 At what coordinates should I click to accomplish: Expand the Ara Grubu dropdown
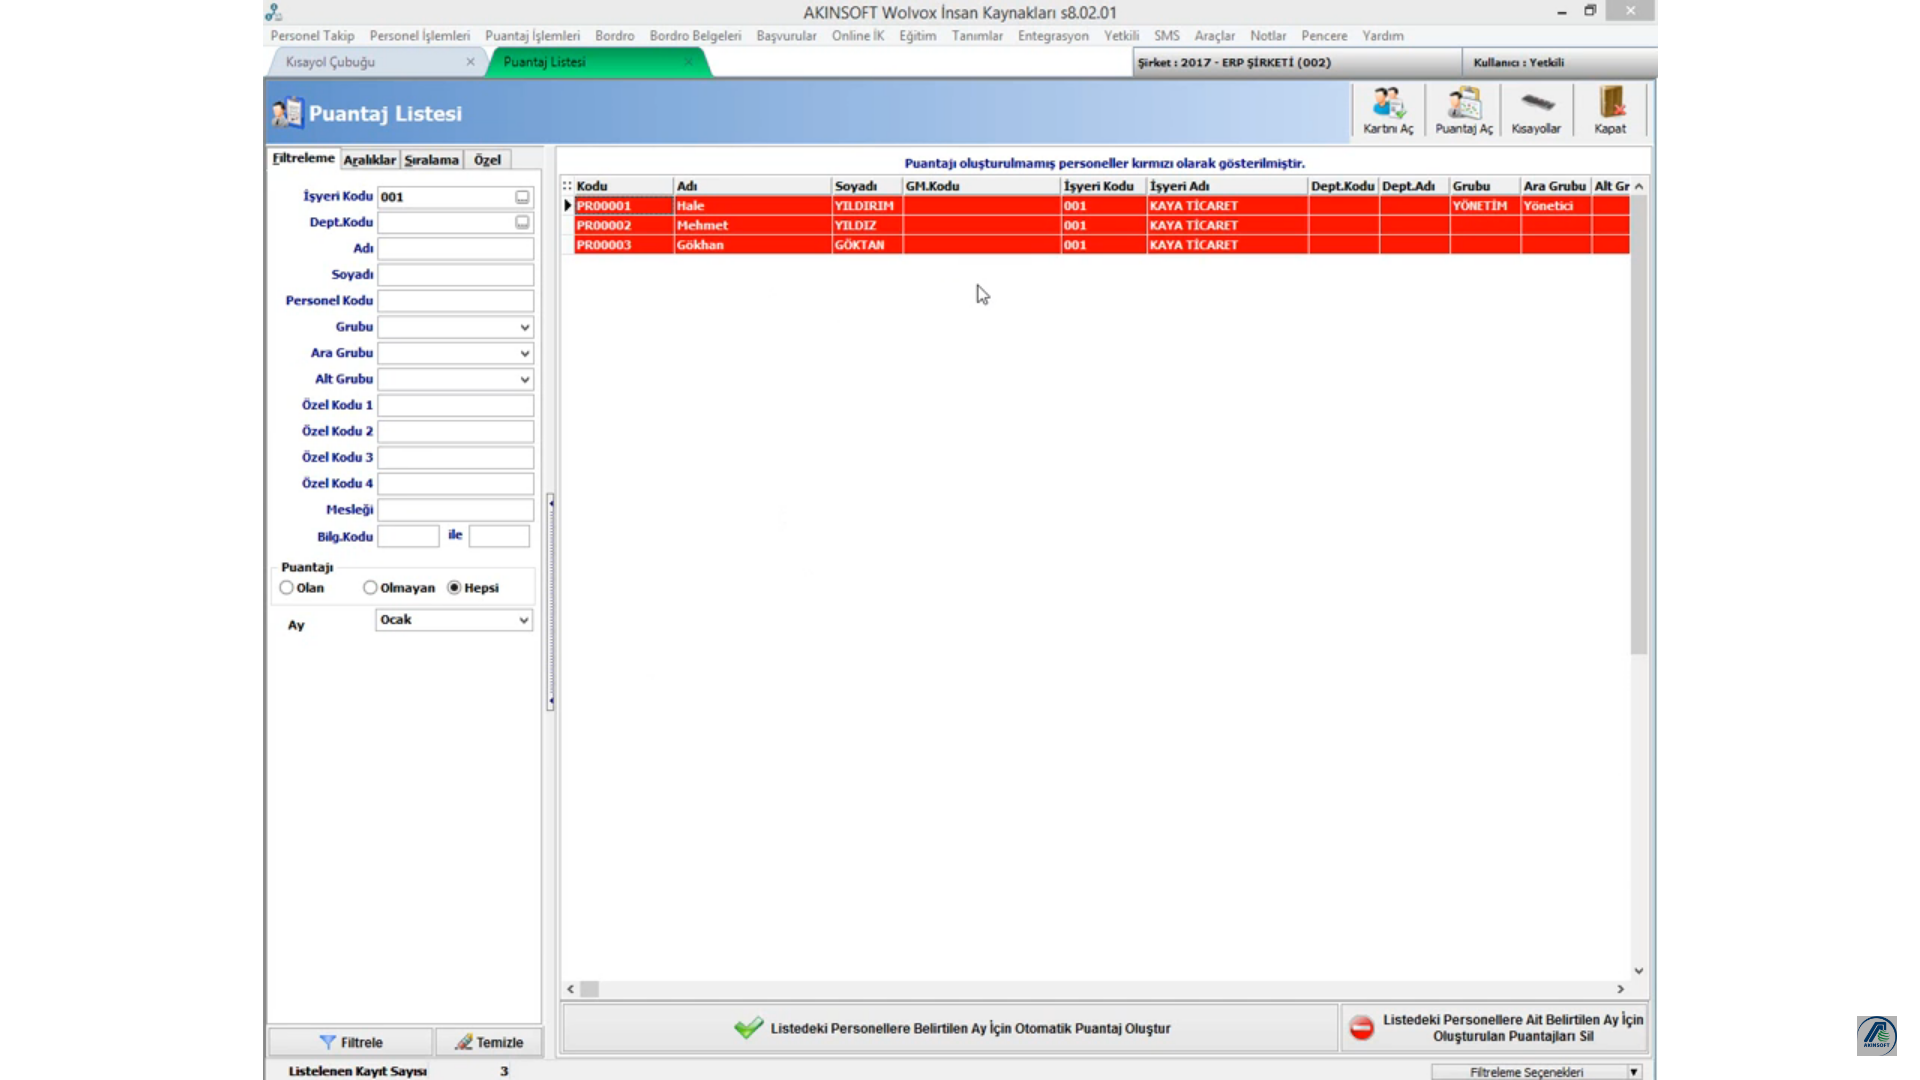[x=524, y=353]
